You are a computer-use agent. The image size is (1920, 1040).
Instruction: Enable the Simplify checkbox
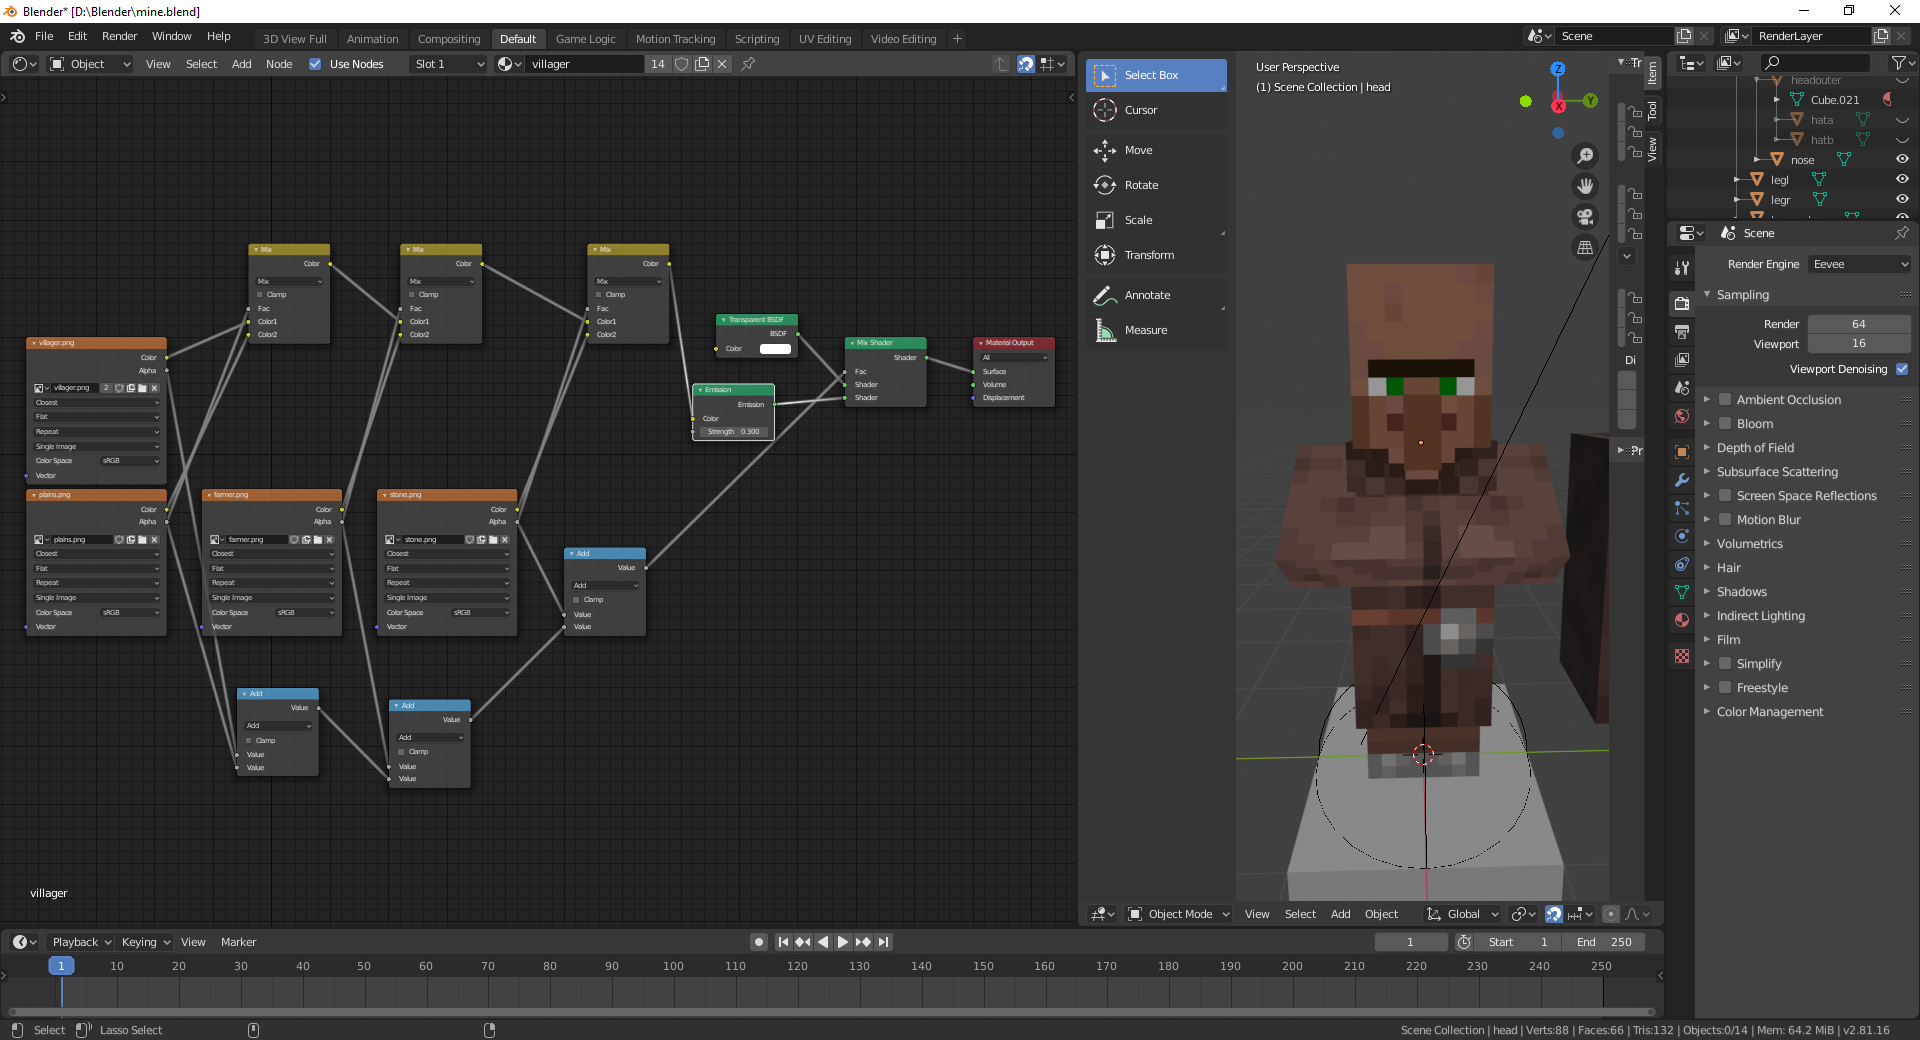[x=1725, y=663]
